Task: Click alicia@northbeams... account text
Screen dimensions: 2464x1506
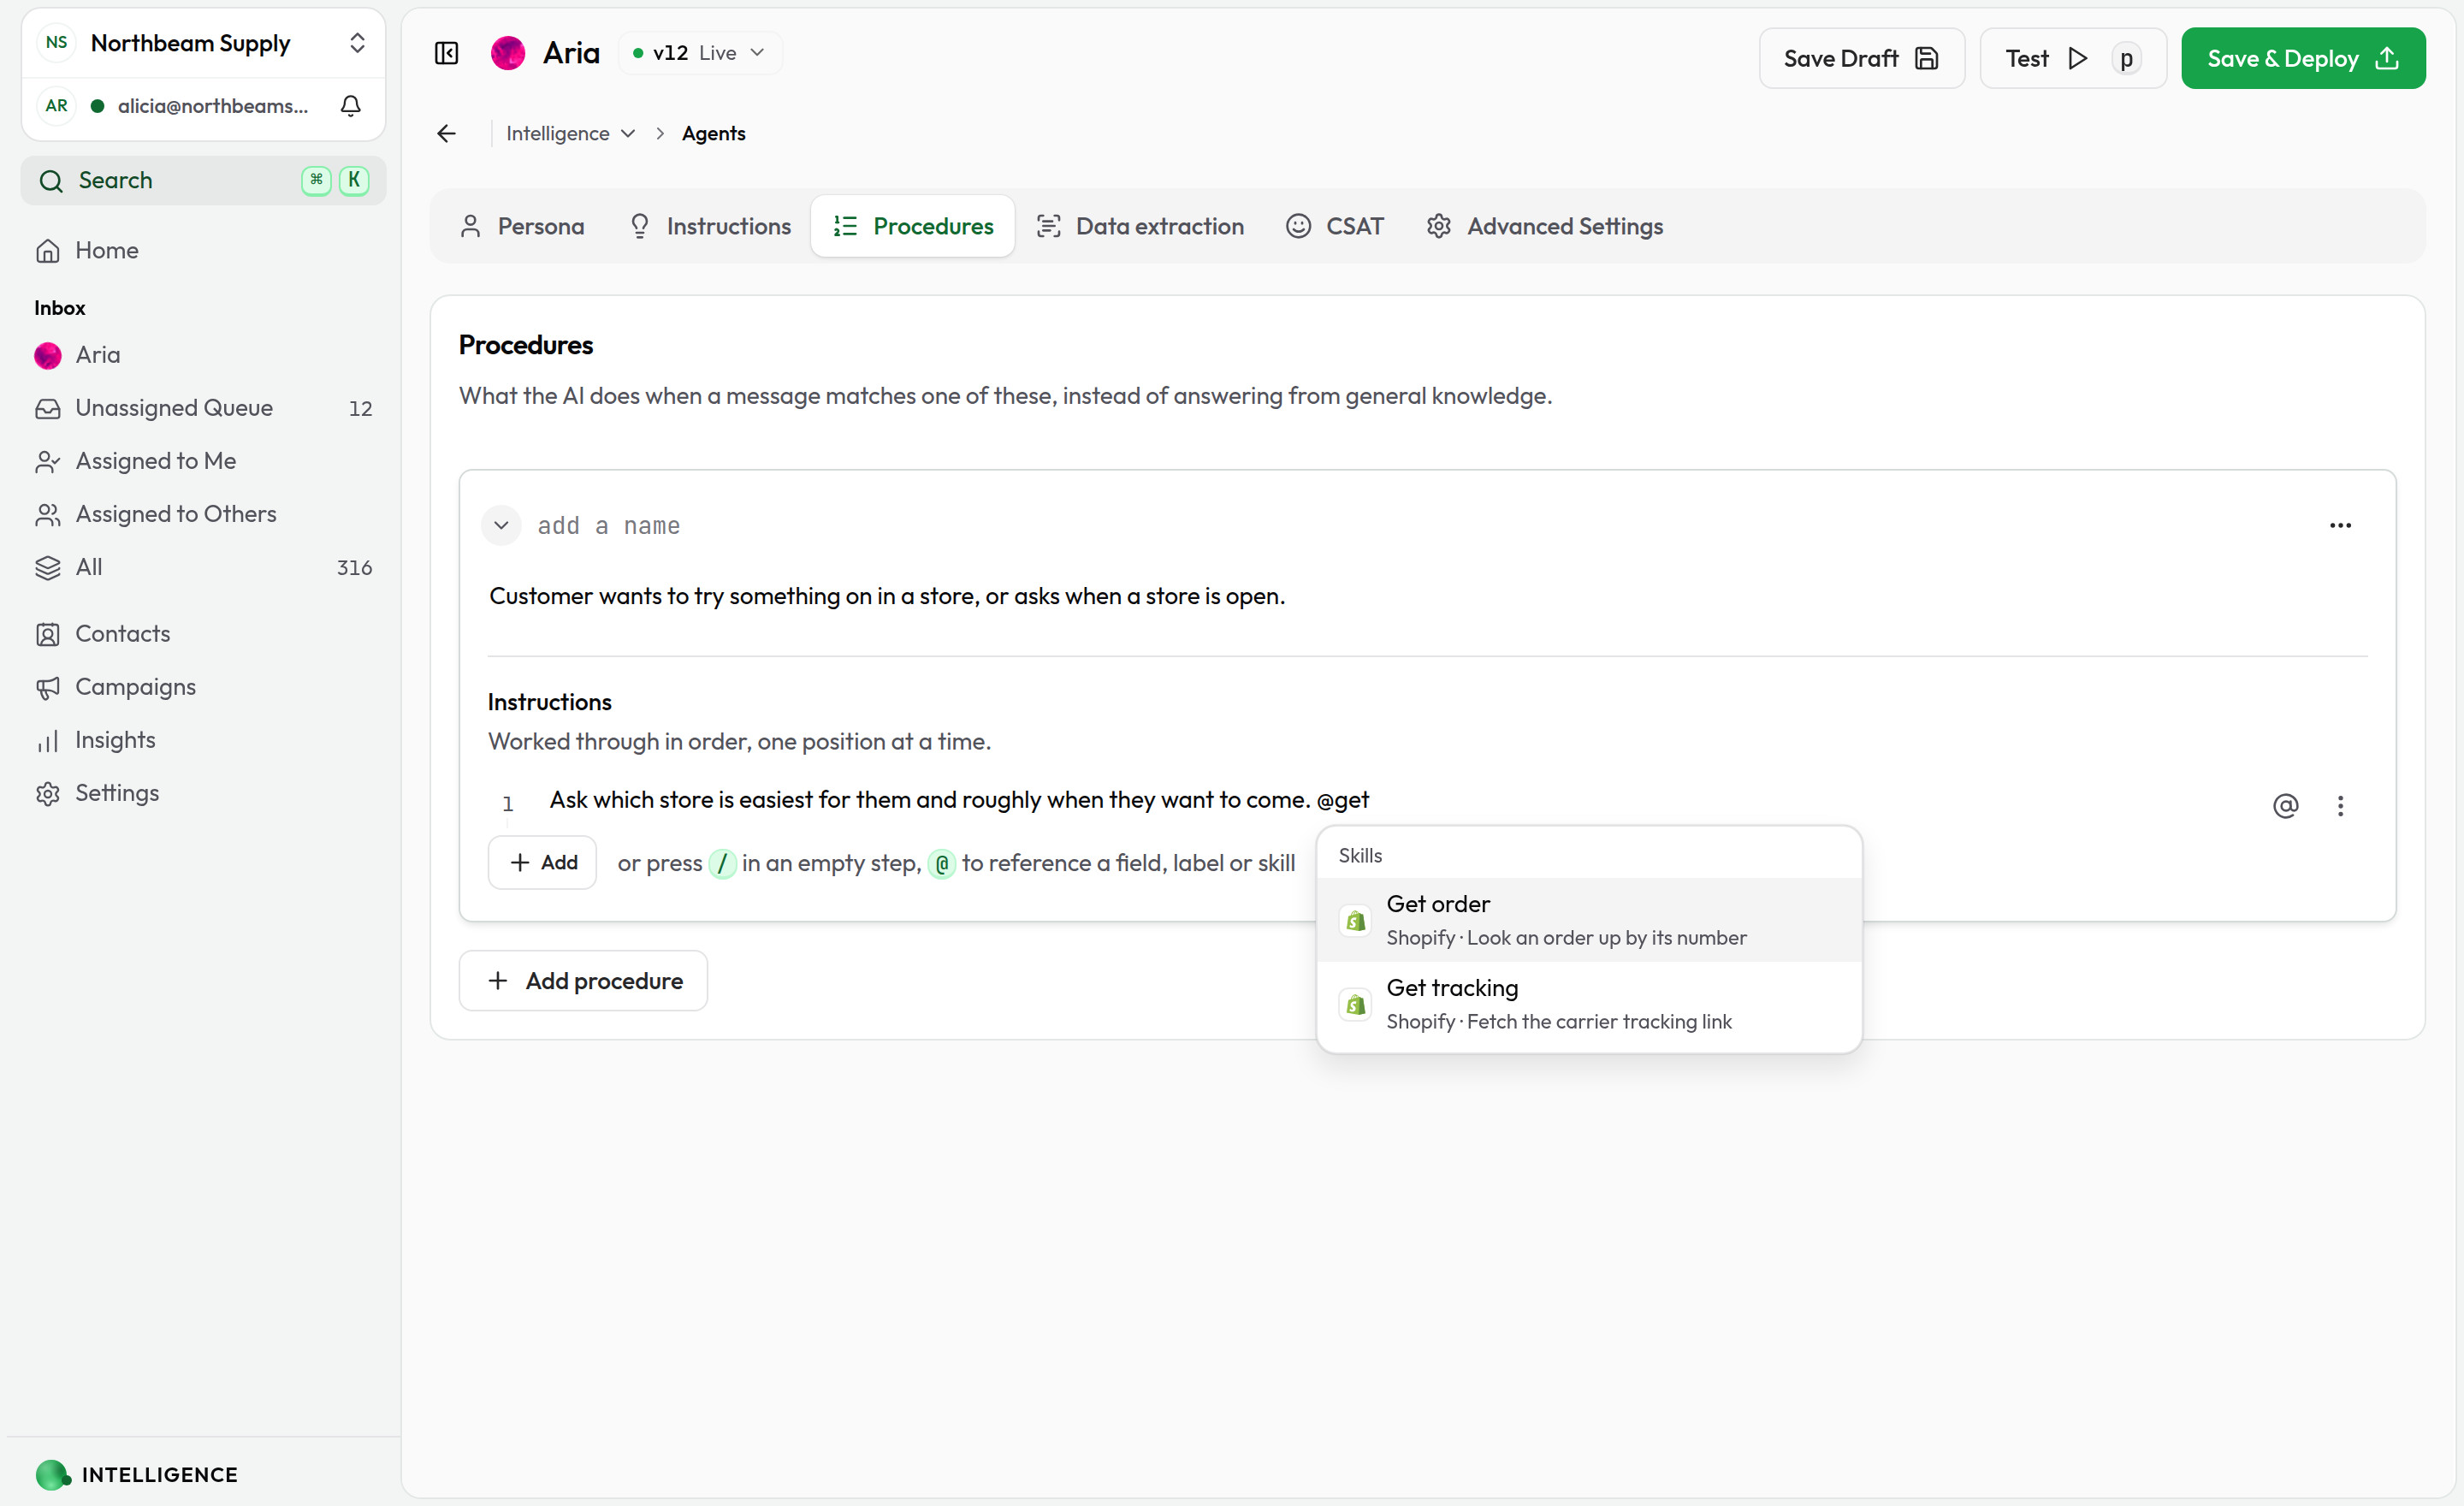Action: click(213, 106)
